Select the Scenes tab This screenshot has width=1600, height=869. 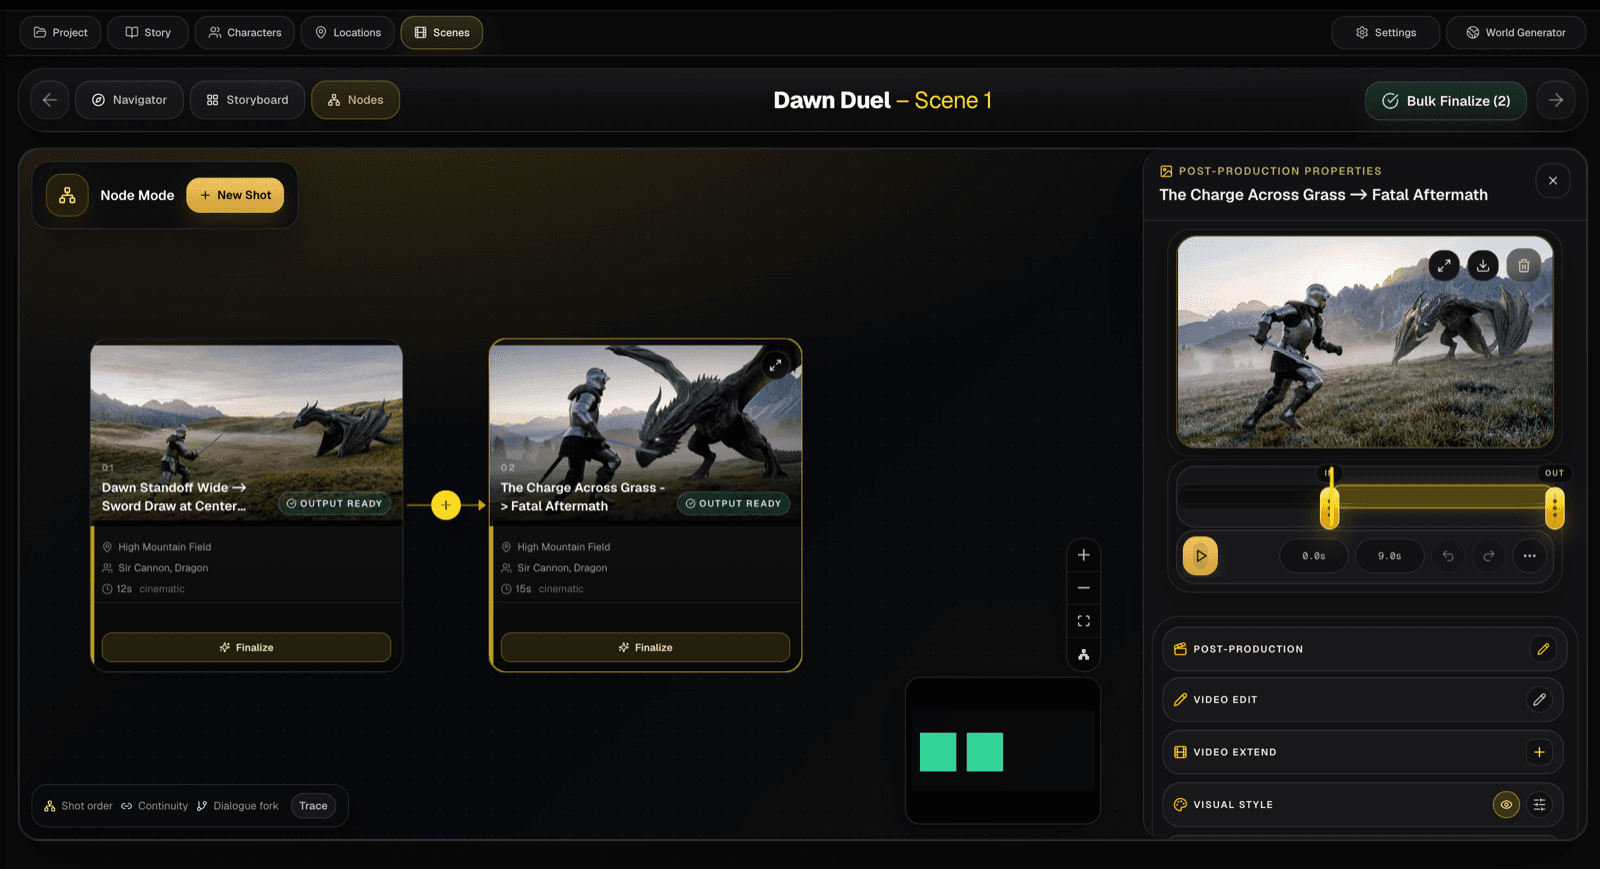pos(442,32)
